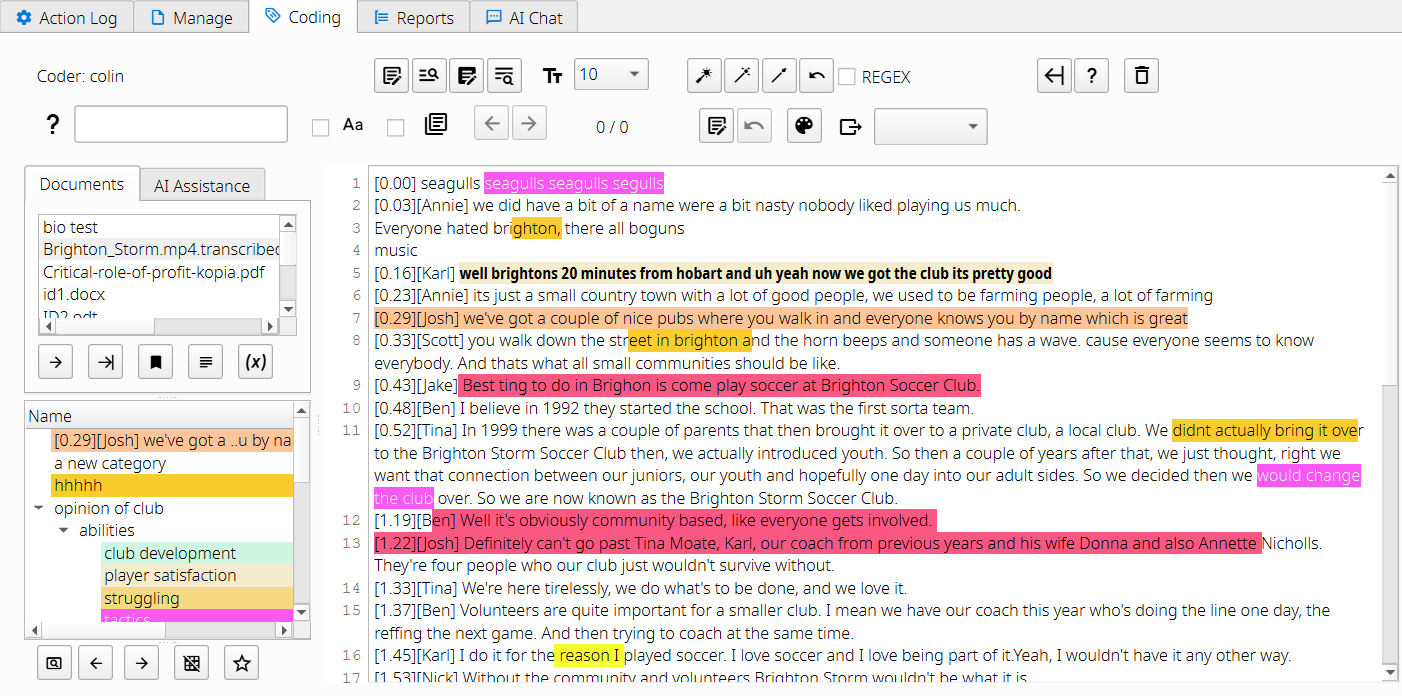Click the bookmark icon under the file list
The height and width of the screenshot is (696, 1402).
point(155,362)
